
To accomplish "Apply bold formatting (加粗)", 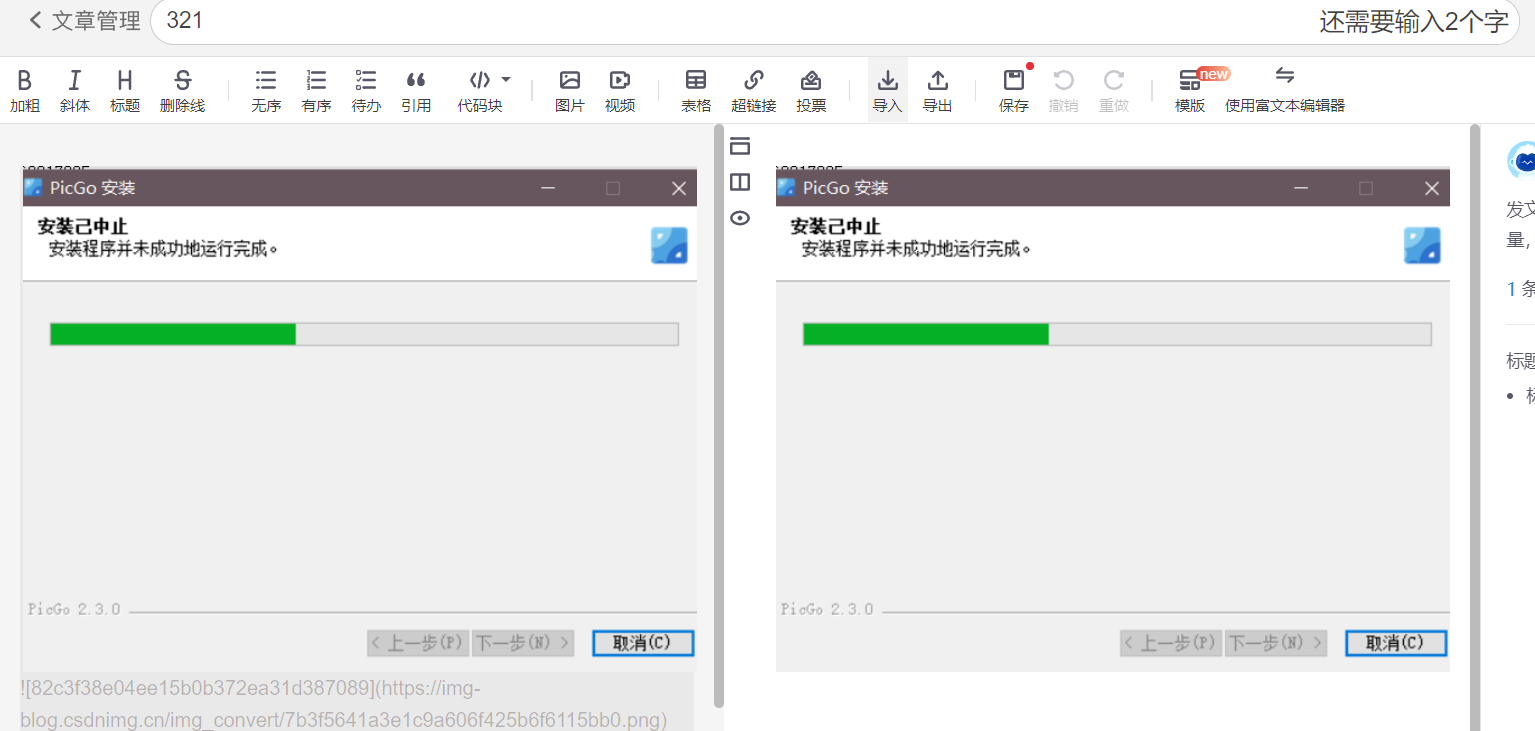I will (25, 91).
